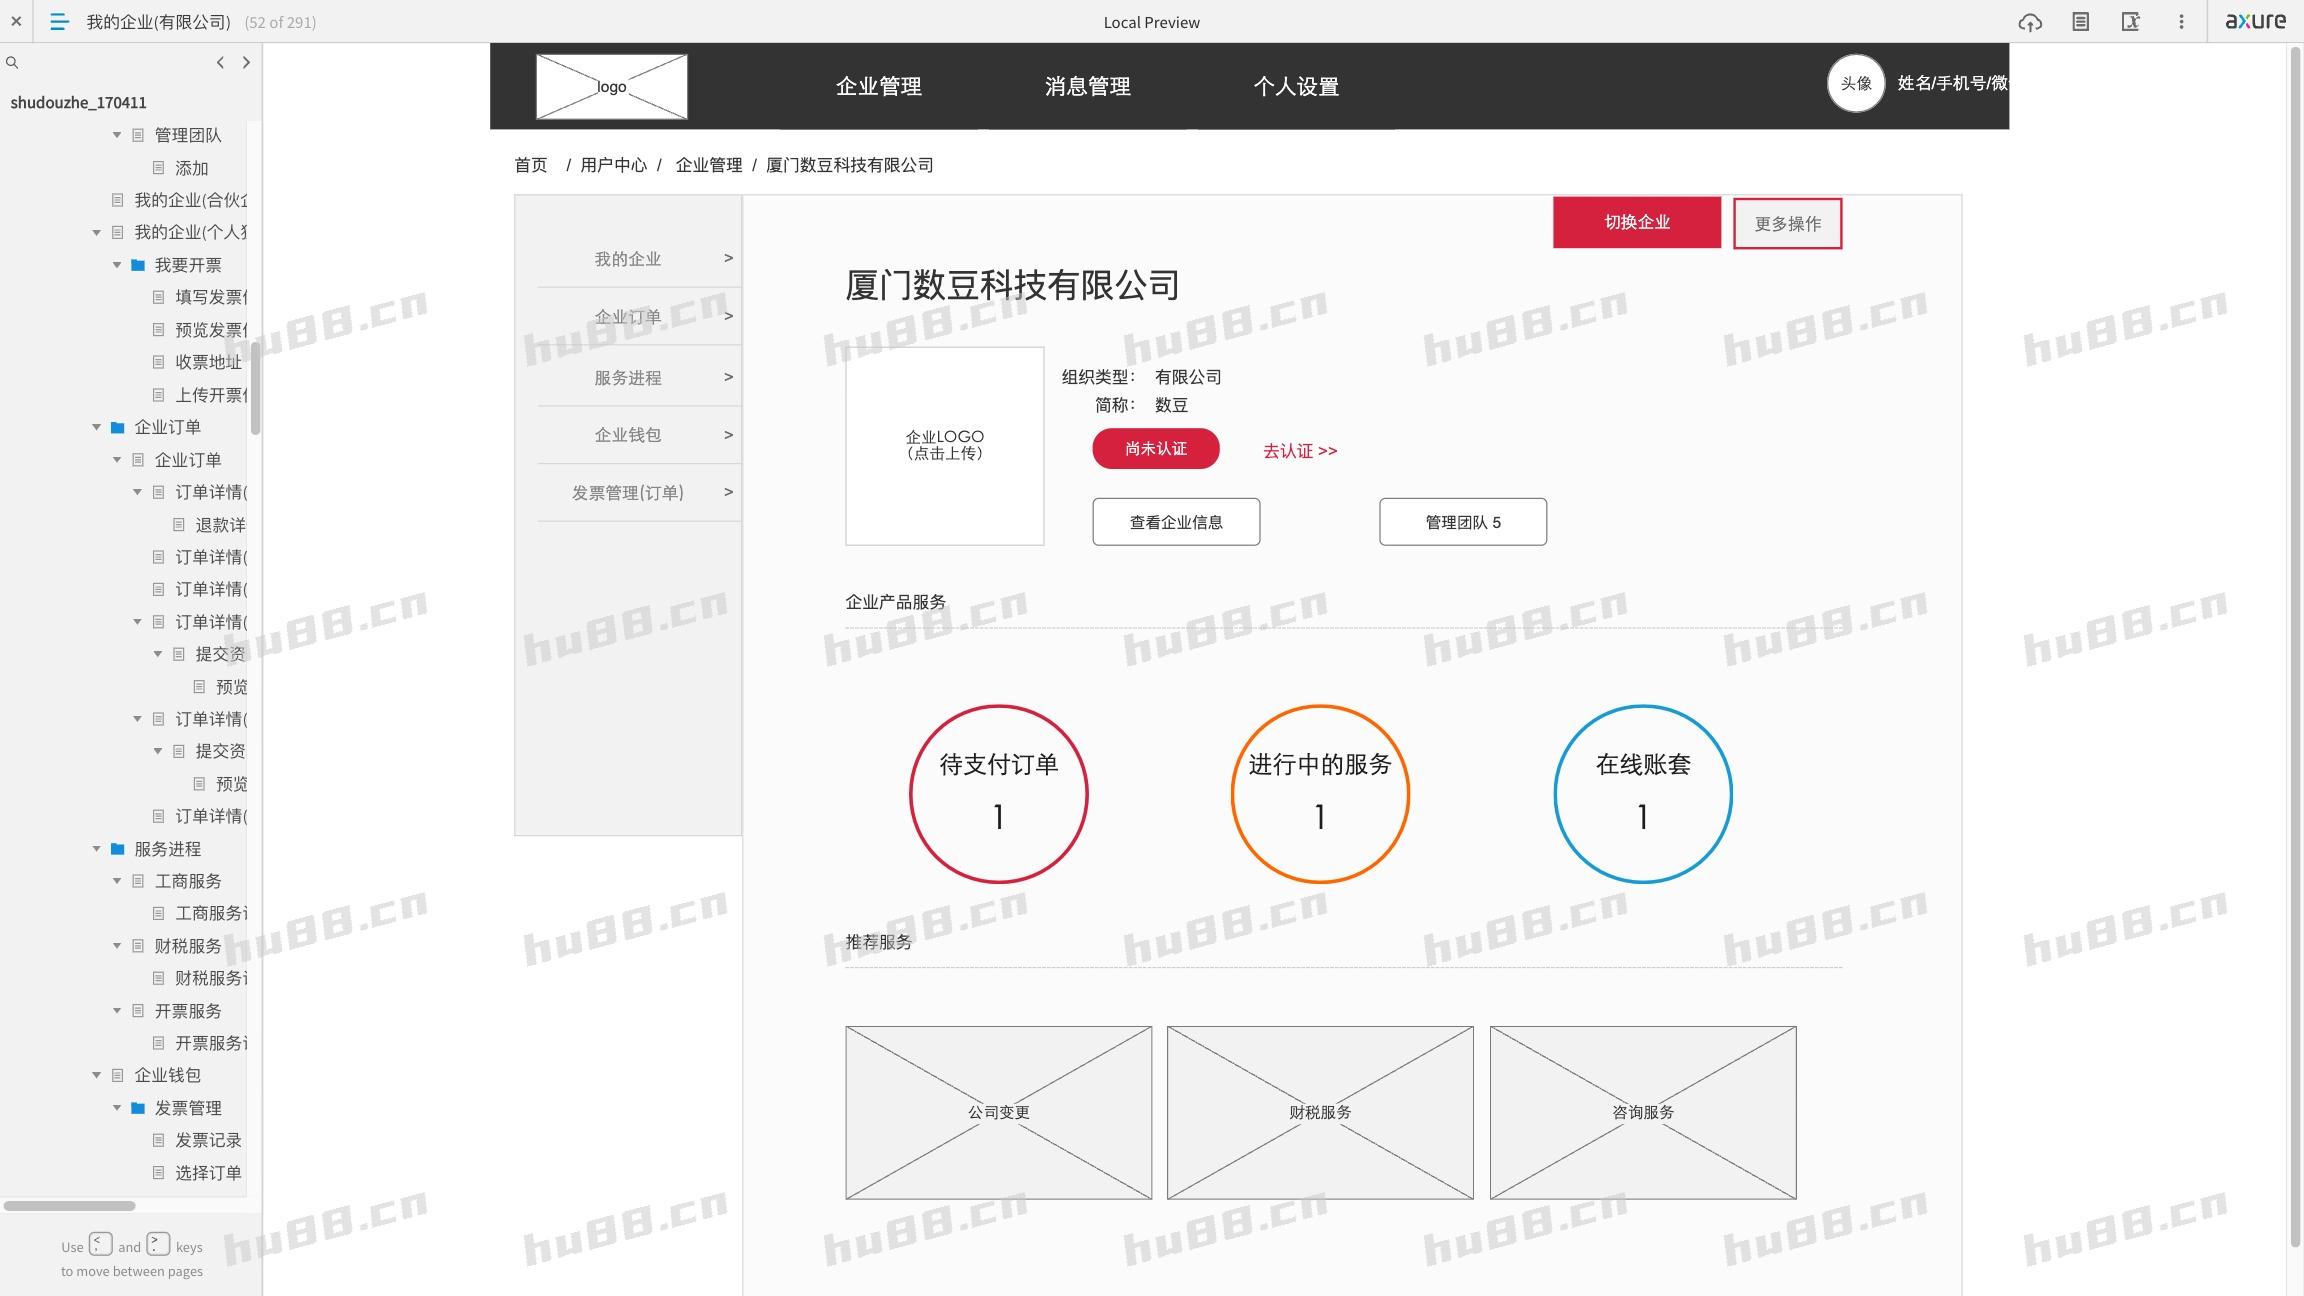Switch to the 消息管理 navigation tab
This screenshot has width=2304, height=1296.
click(x=1086, y=86)
